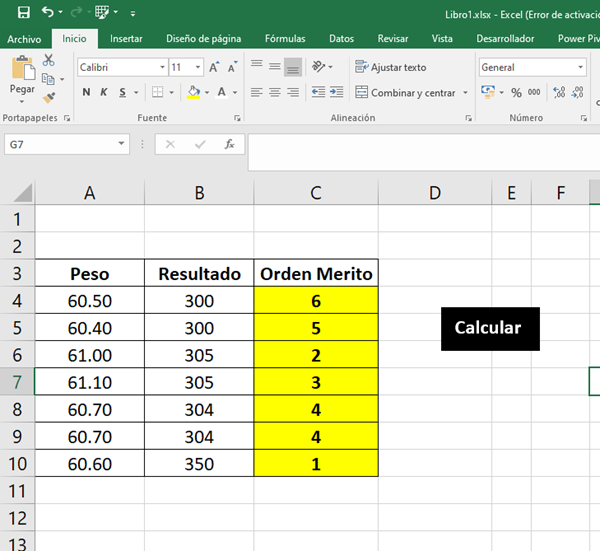Open Alineación dialog launcher

pyautogui.click(x=468, y=118)
